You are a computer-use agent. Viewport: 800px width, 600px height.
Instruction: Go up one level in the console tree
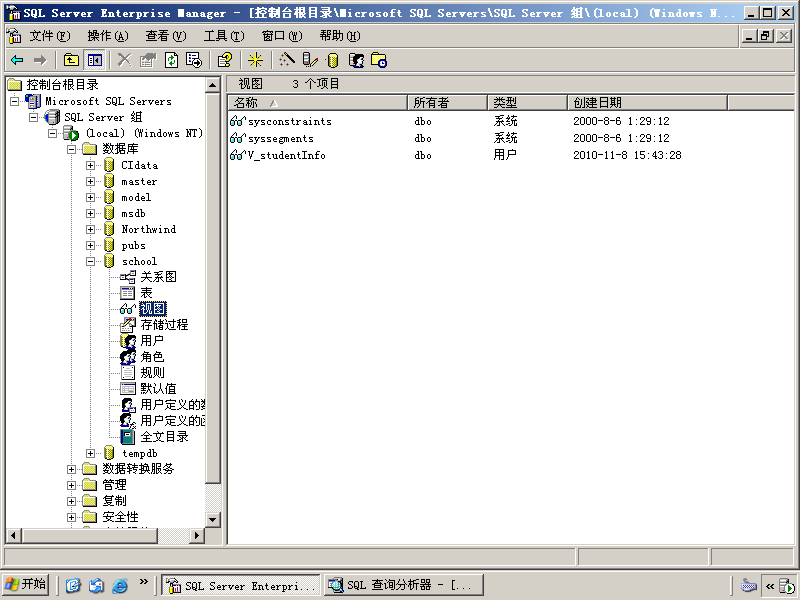pyautogui.click(x=71, y=60)
